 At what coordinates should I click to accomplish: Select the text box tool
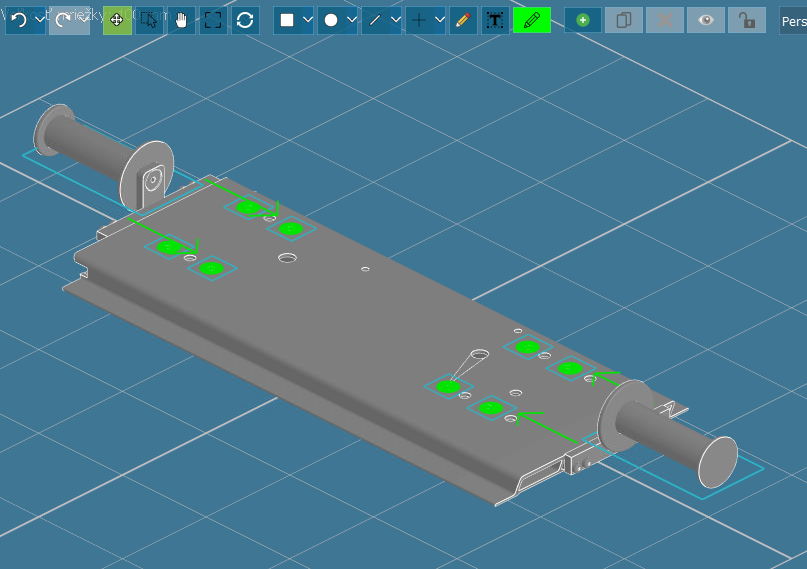(495, 20)
